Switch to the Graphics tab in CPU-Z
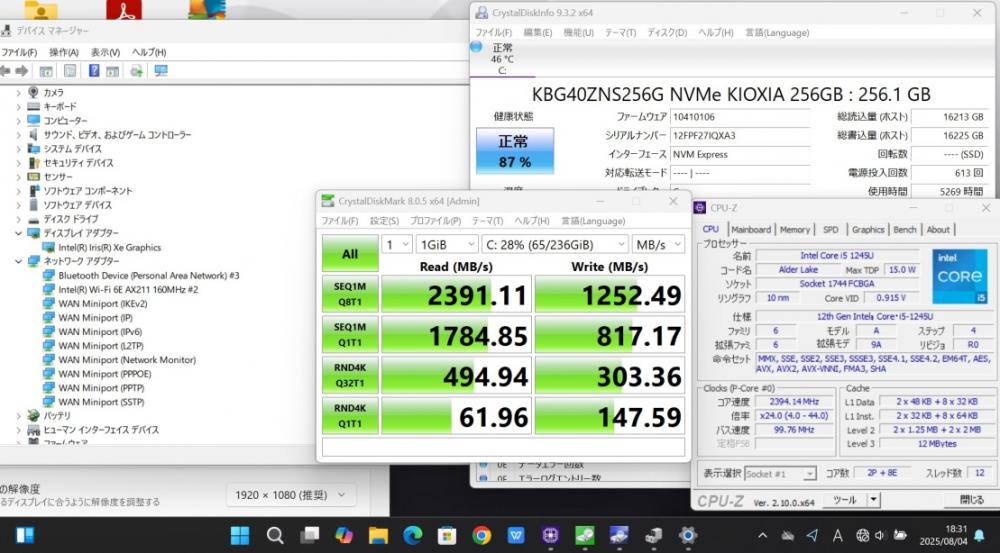 [868, 230]
